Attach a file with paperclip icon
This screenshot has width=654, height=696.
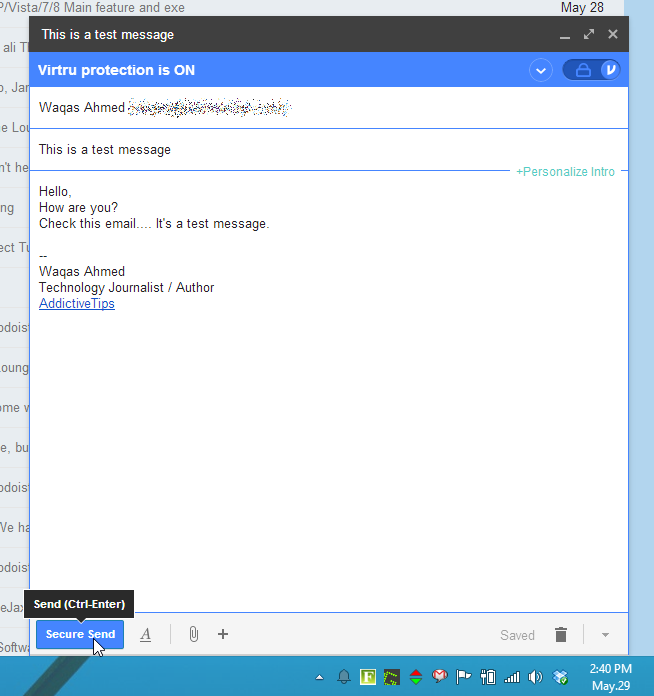coord(194,634)
